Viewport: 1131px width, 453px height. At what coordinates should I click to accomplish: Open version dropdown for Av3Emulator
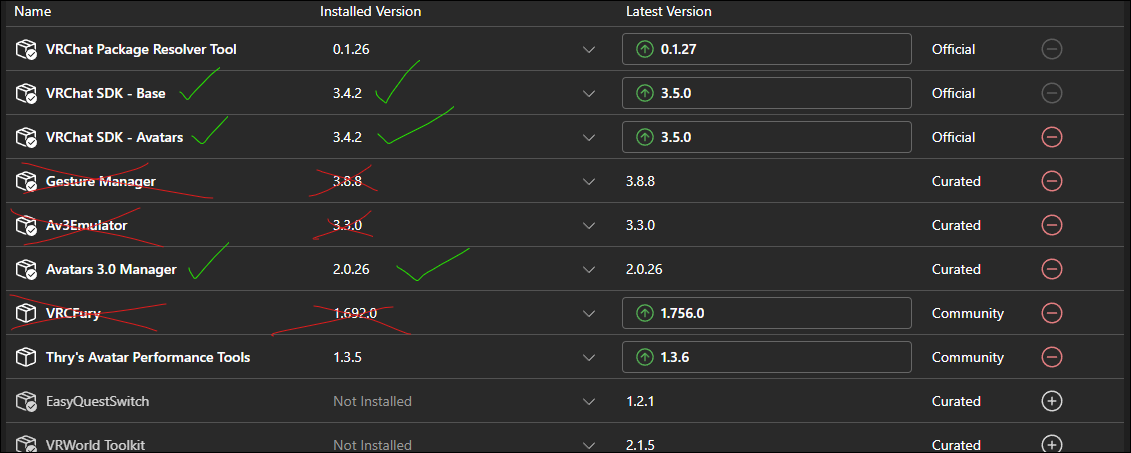(589, 226)
